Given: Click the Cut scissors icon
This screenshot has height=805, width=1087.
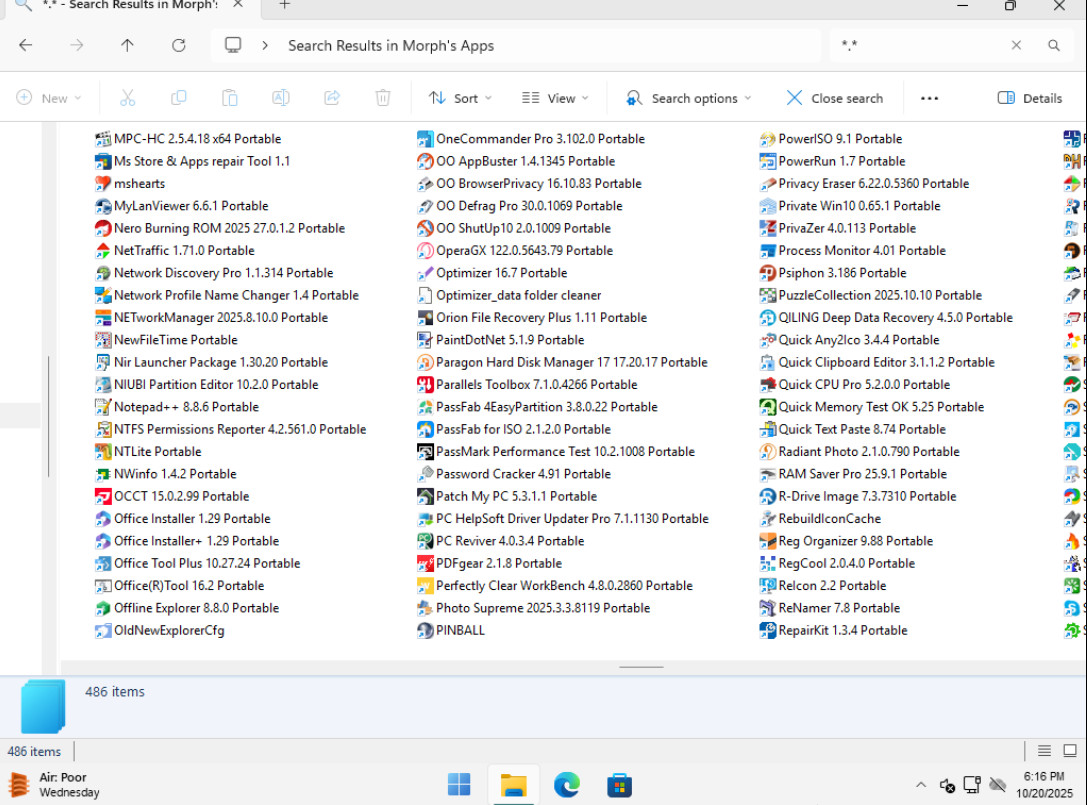Looking at the screenshot, I should tap(127, 98).
